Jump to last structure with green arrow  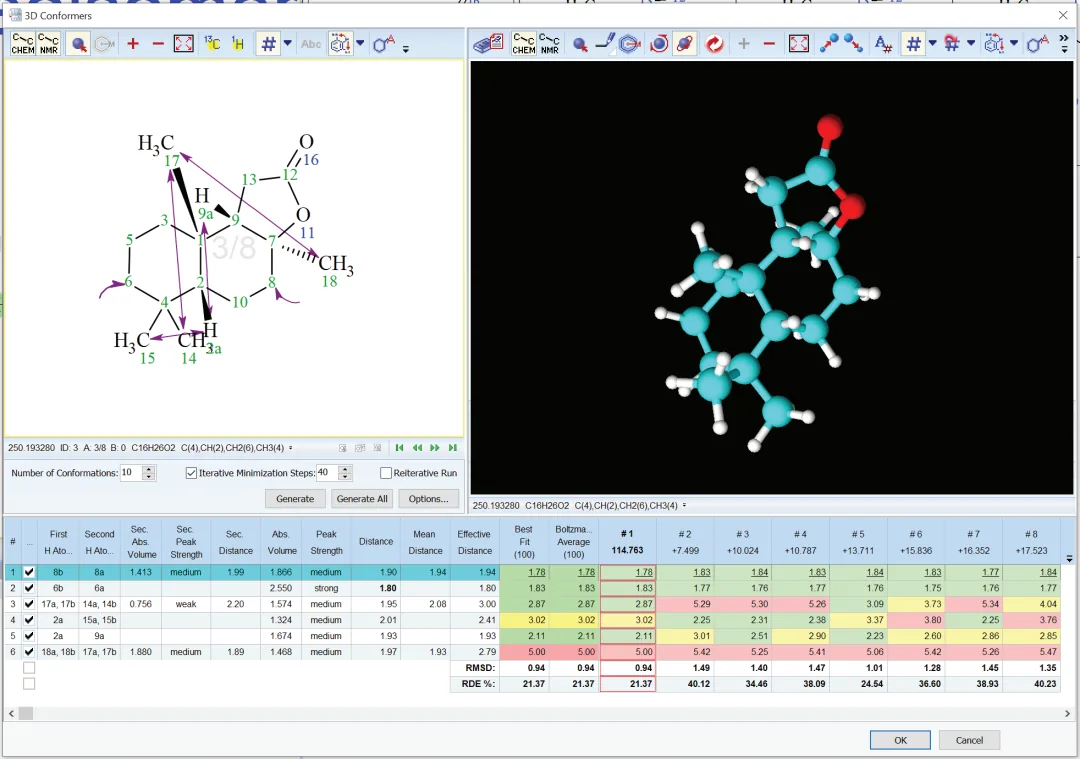[453, 448]
